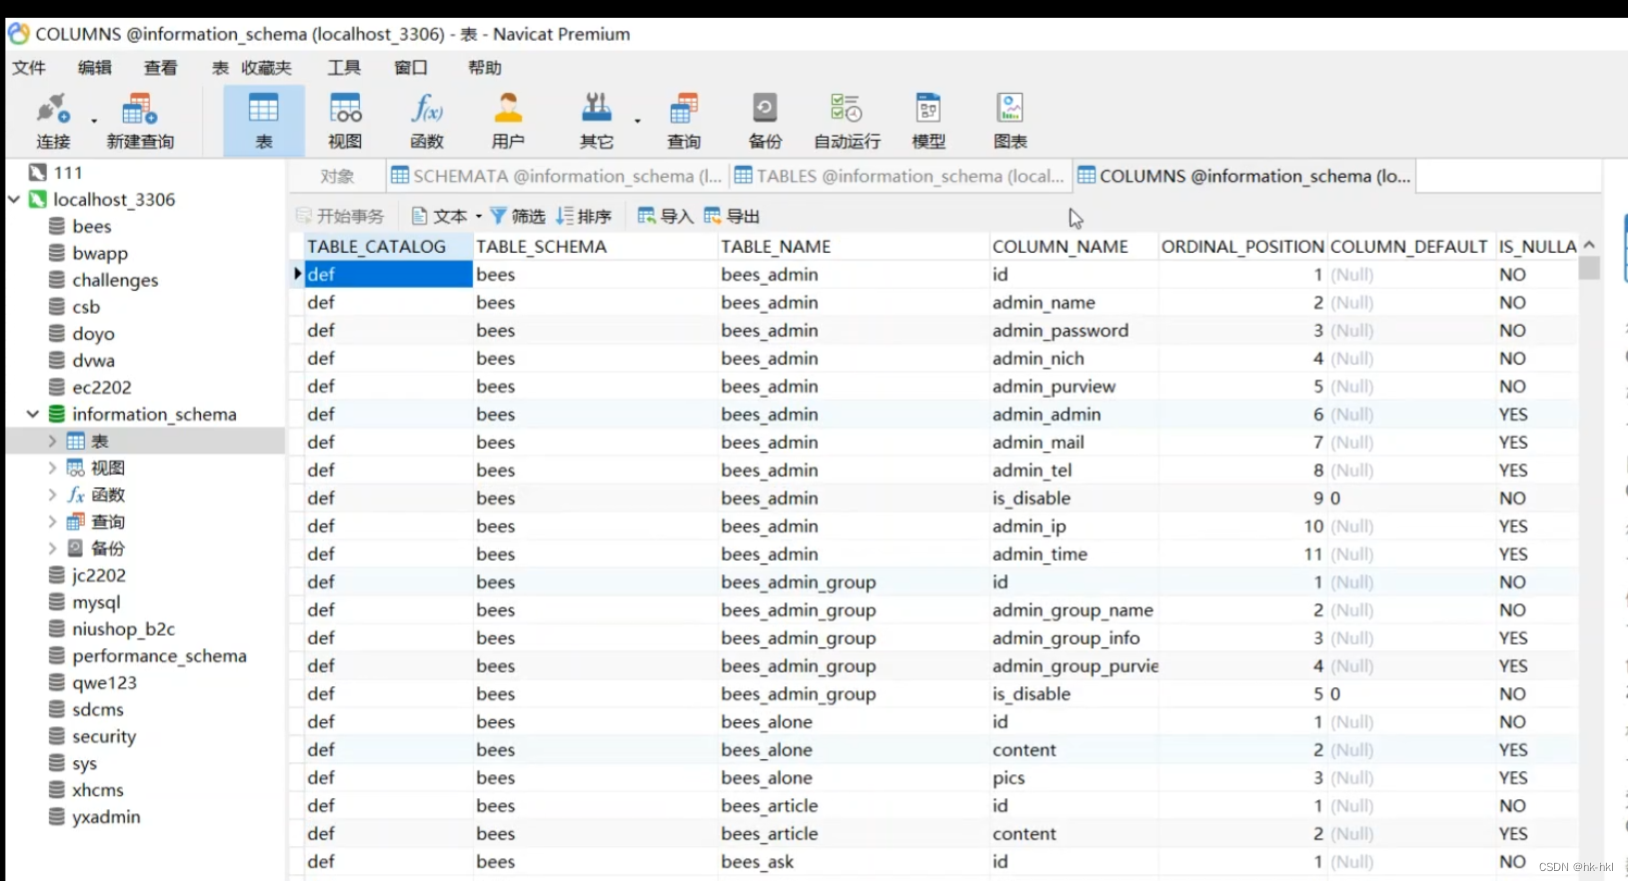Screen dimensions: 1628x881
Task: Open the Charts (图表) toolbar icon
Action: pyautogui.click(x=1010, y=120)
